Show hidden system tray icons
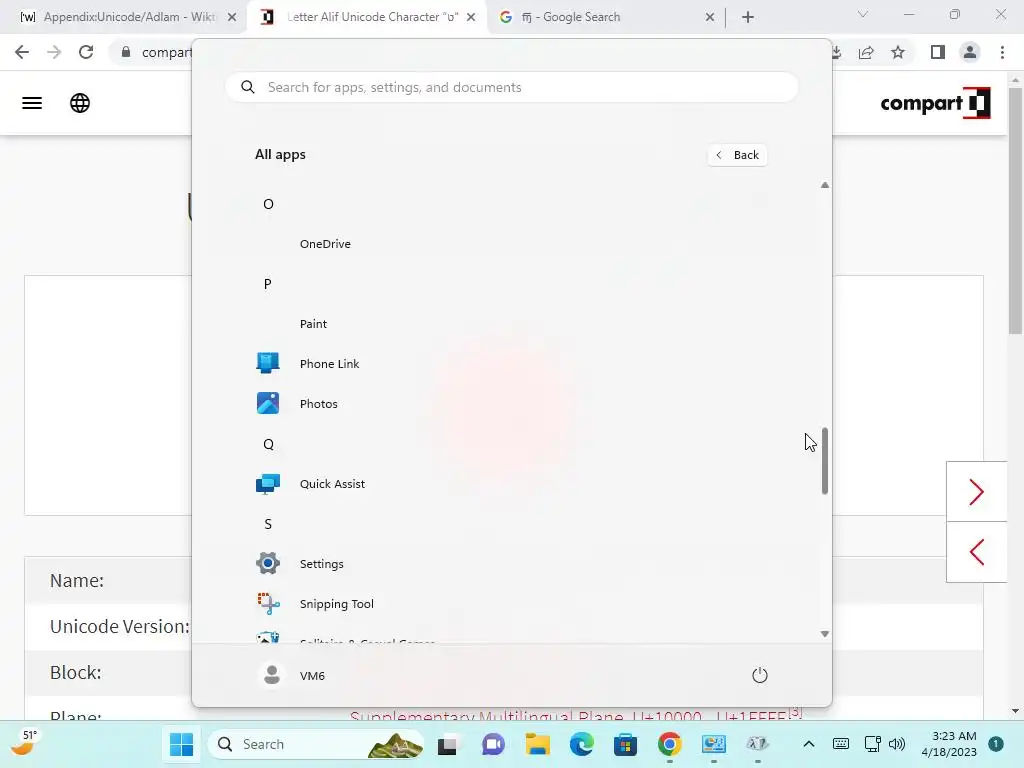 point(808,744)
